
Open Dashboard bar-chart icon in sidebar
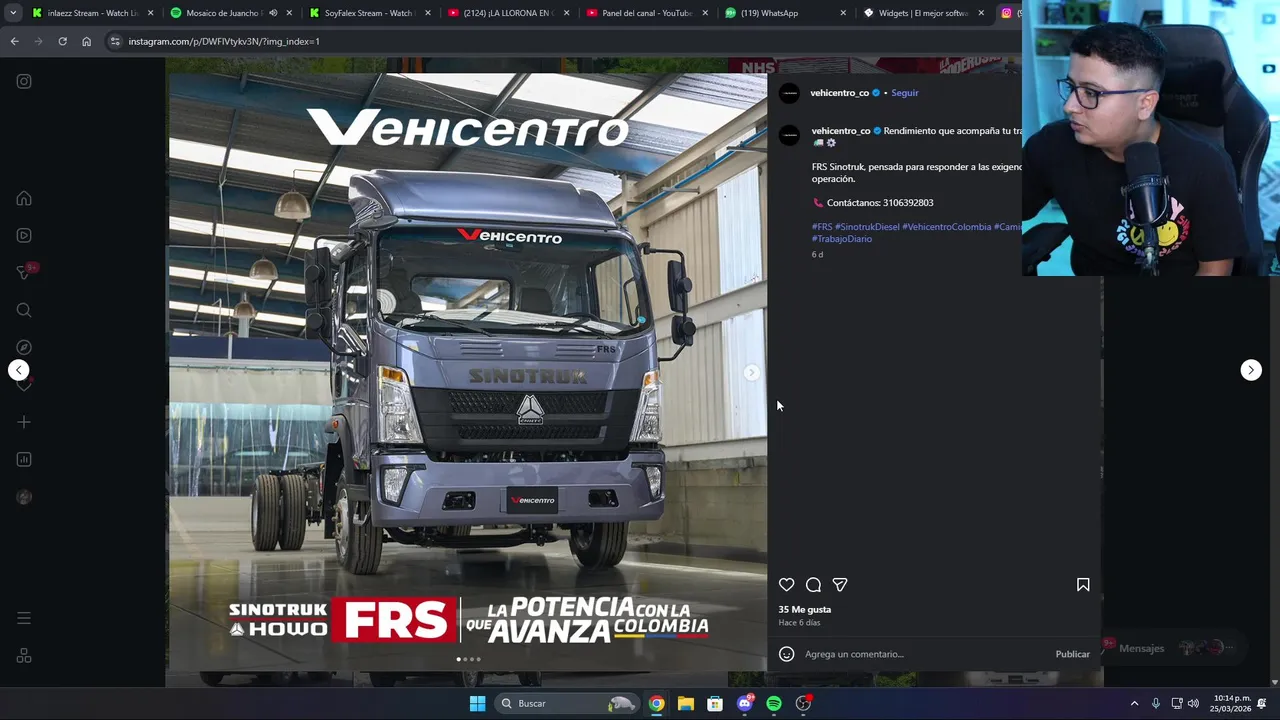pyautogui.click(x=24, y=459)
